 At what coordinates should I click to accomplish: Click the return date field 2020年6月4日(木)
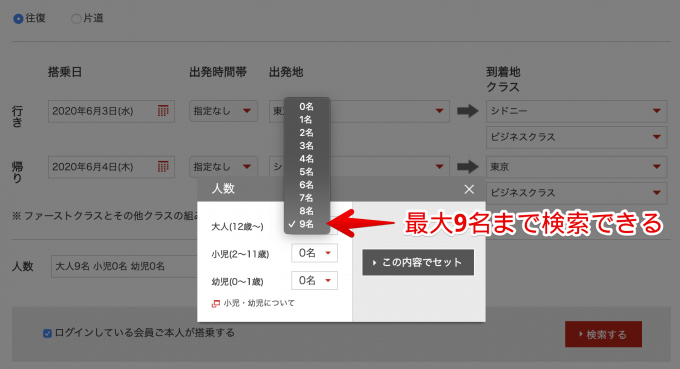tap(111, 167)
